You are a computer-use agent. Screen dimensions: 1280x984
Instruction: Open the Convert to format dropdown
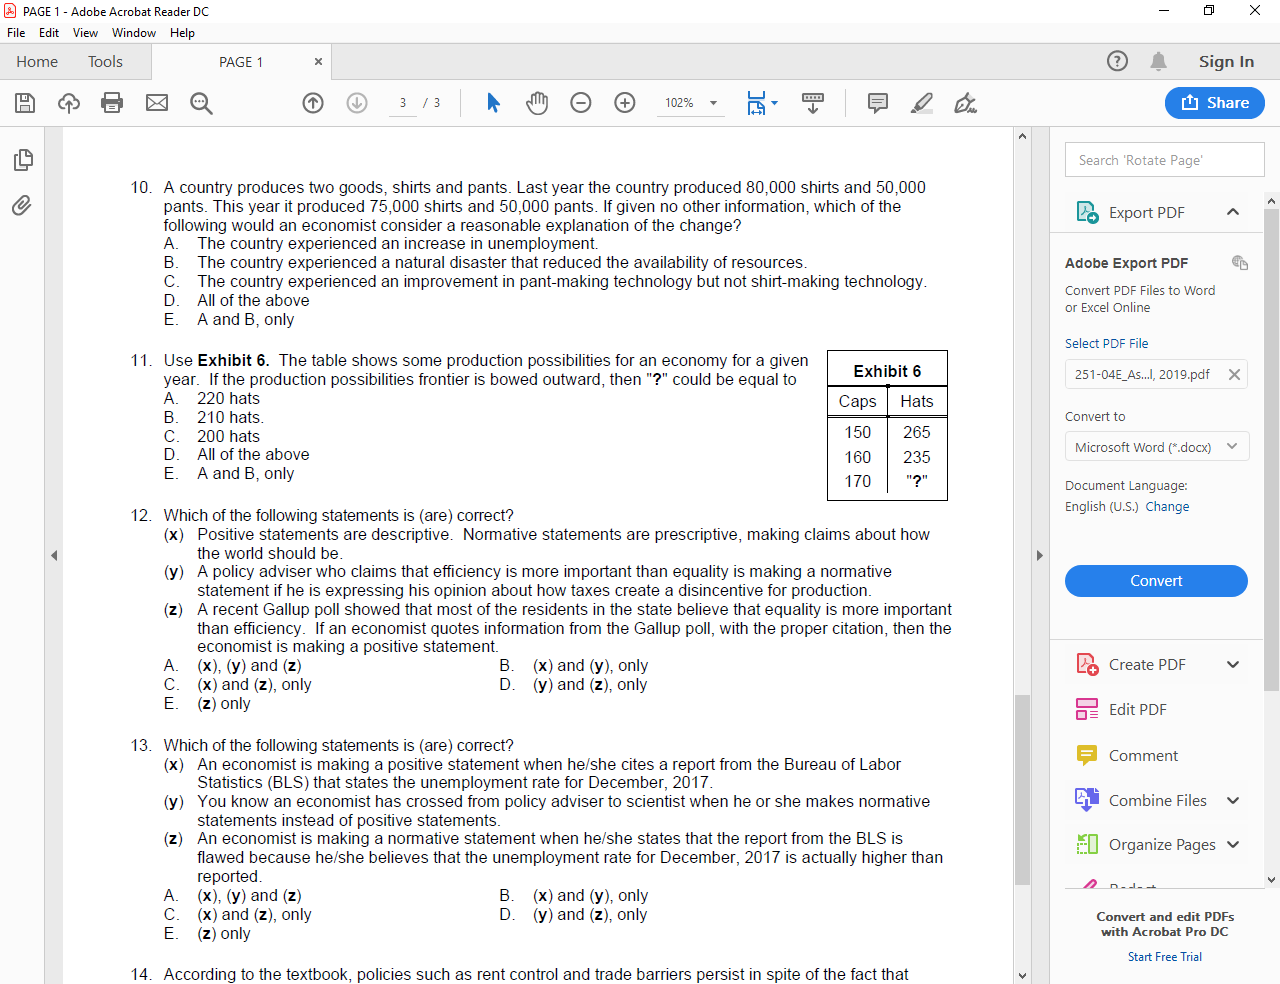coord(1156,447)
